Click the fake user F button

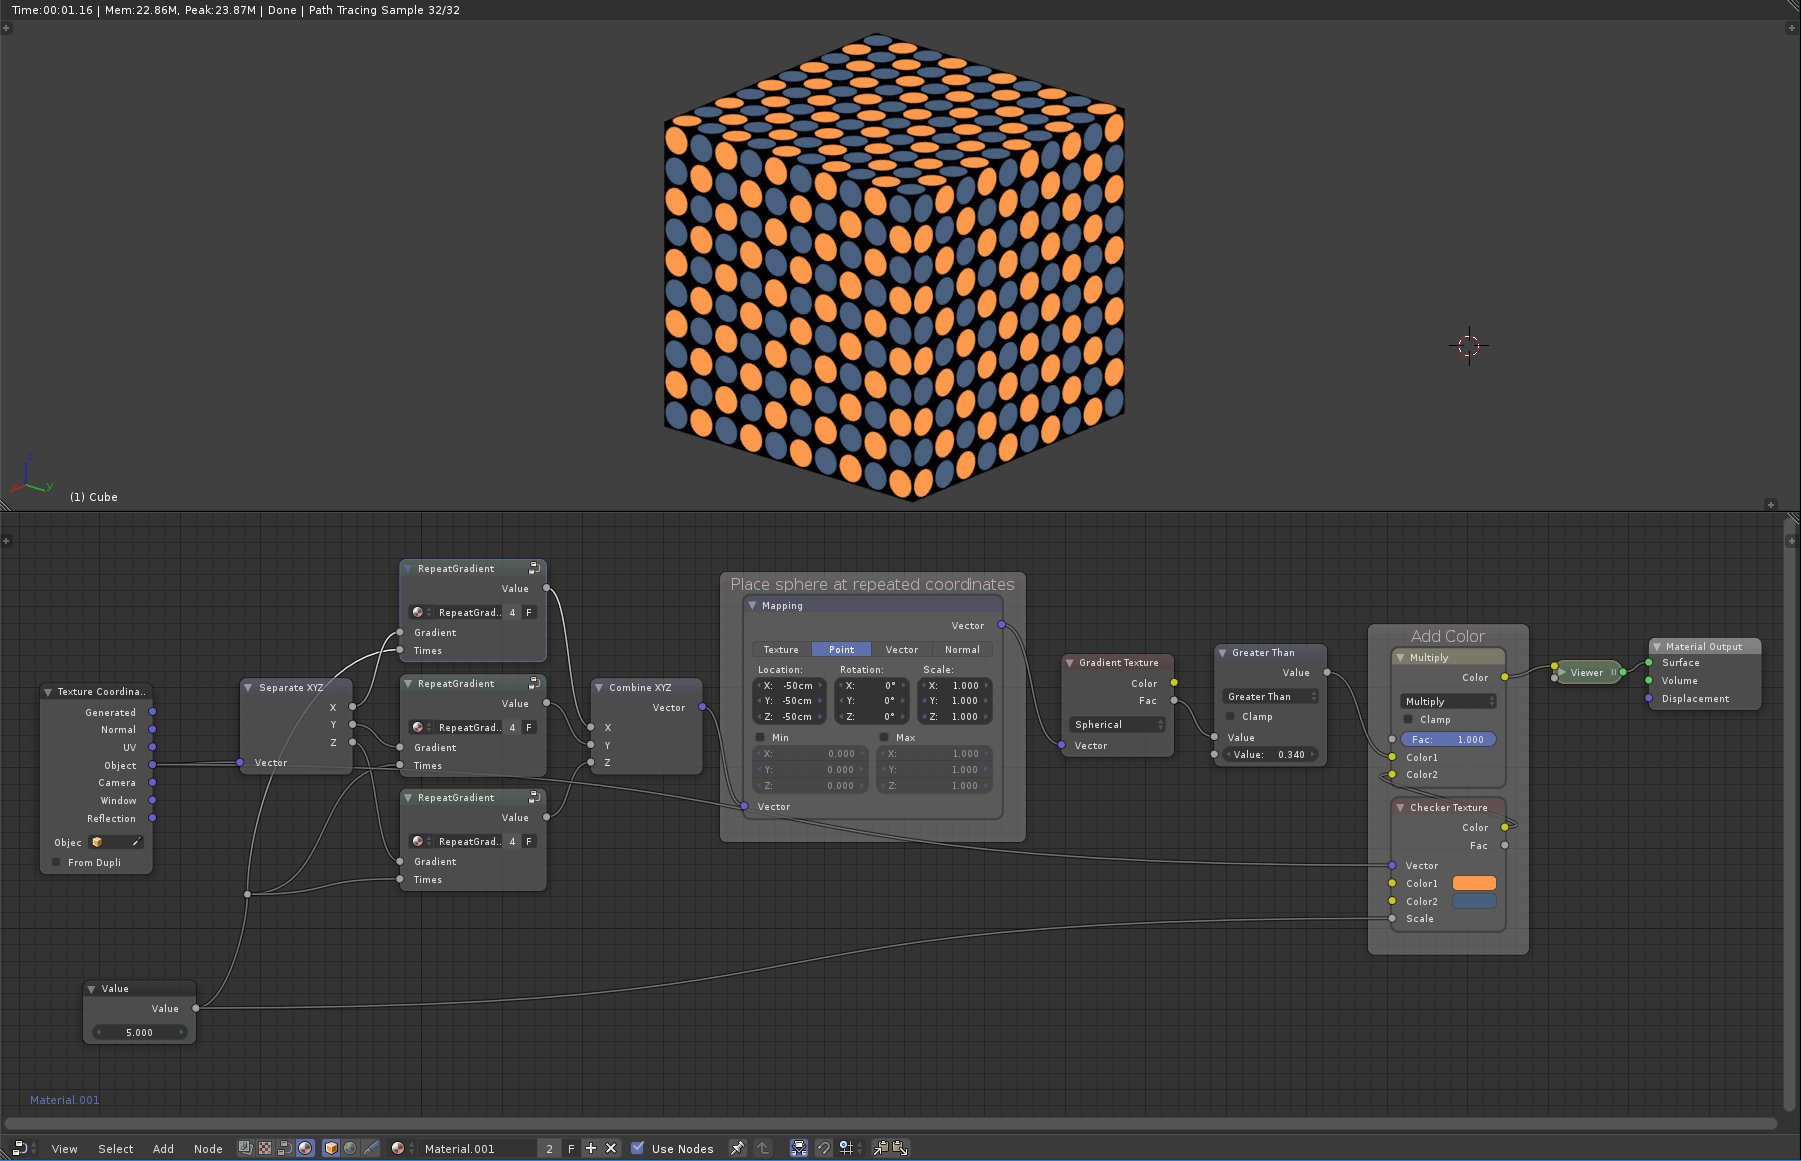click(x=571, y=1148)
